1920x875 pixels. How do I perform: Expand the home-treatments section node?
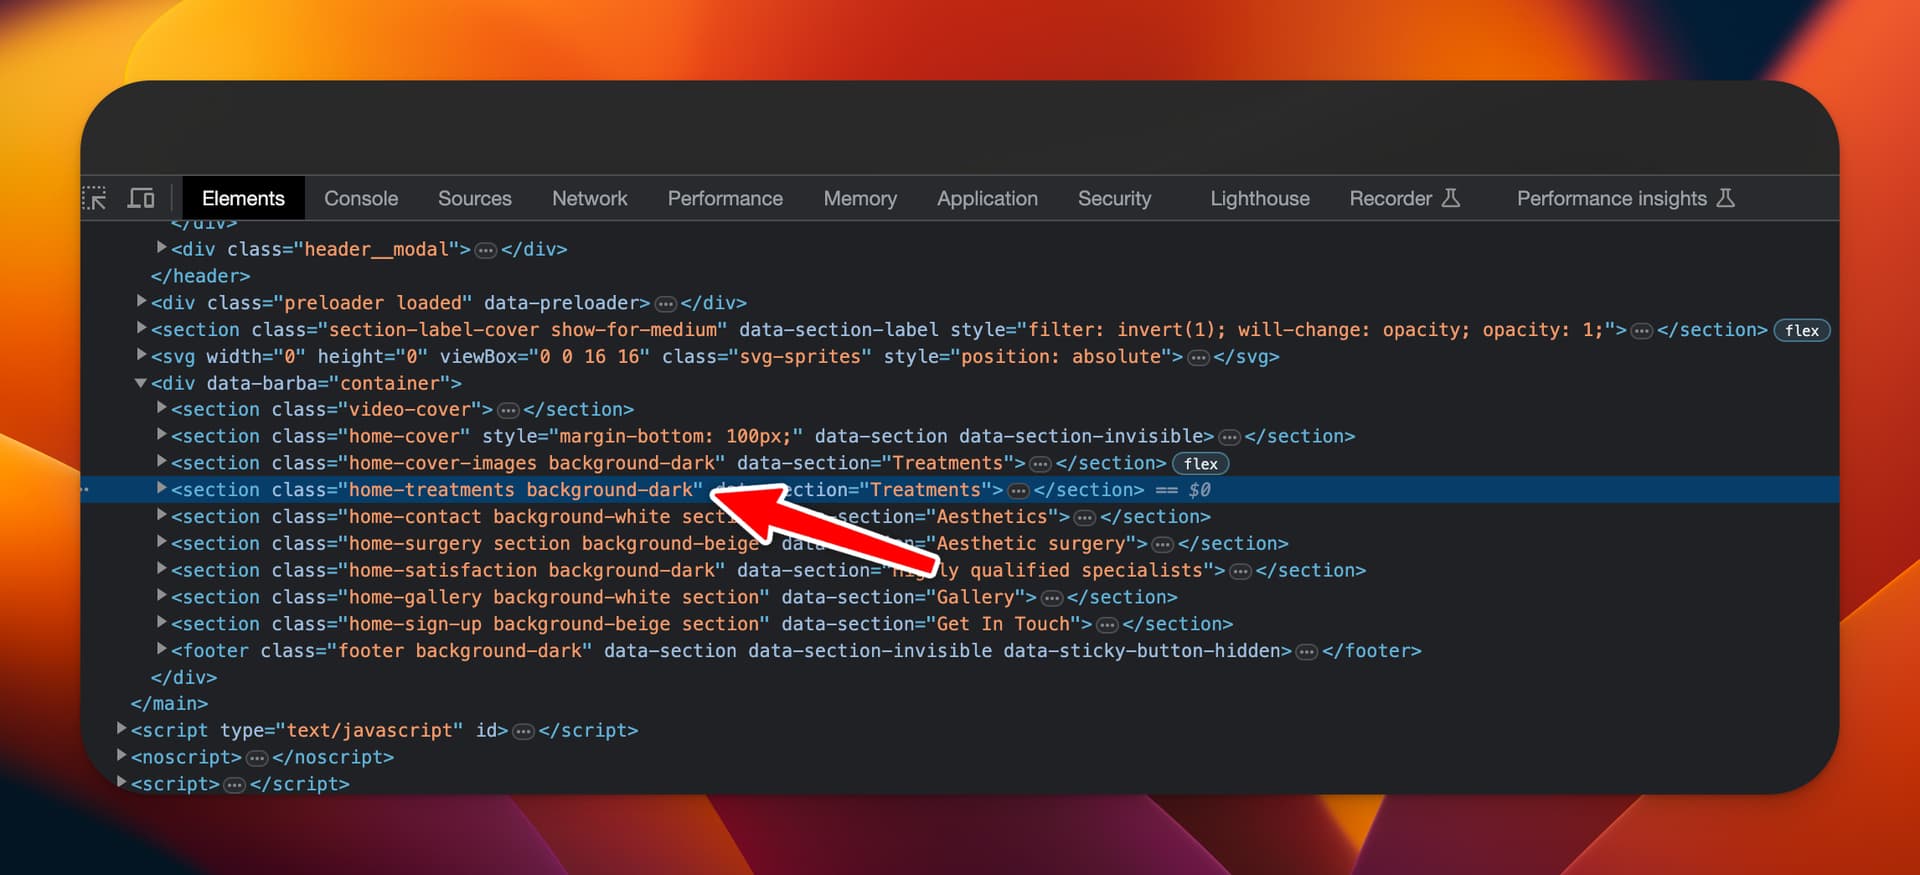162,489
